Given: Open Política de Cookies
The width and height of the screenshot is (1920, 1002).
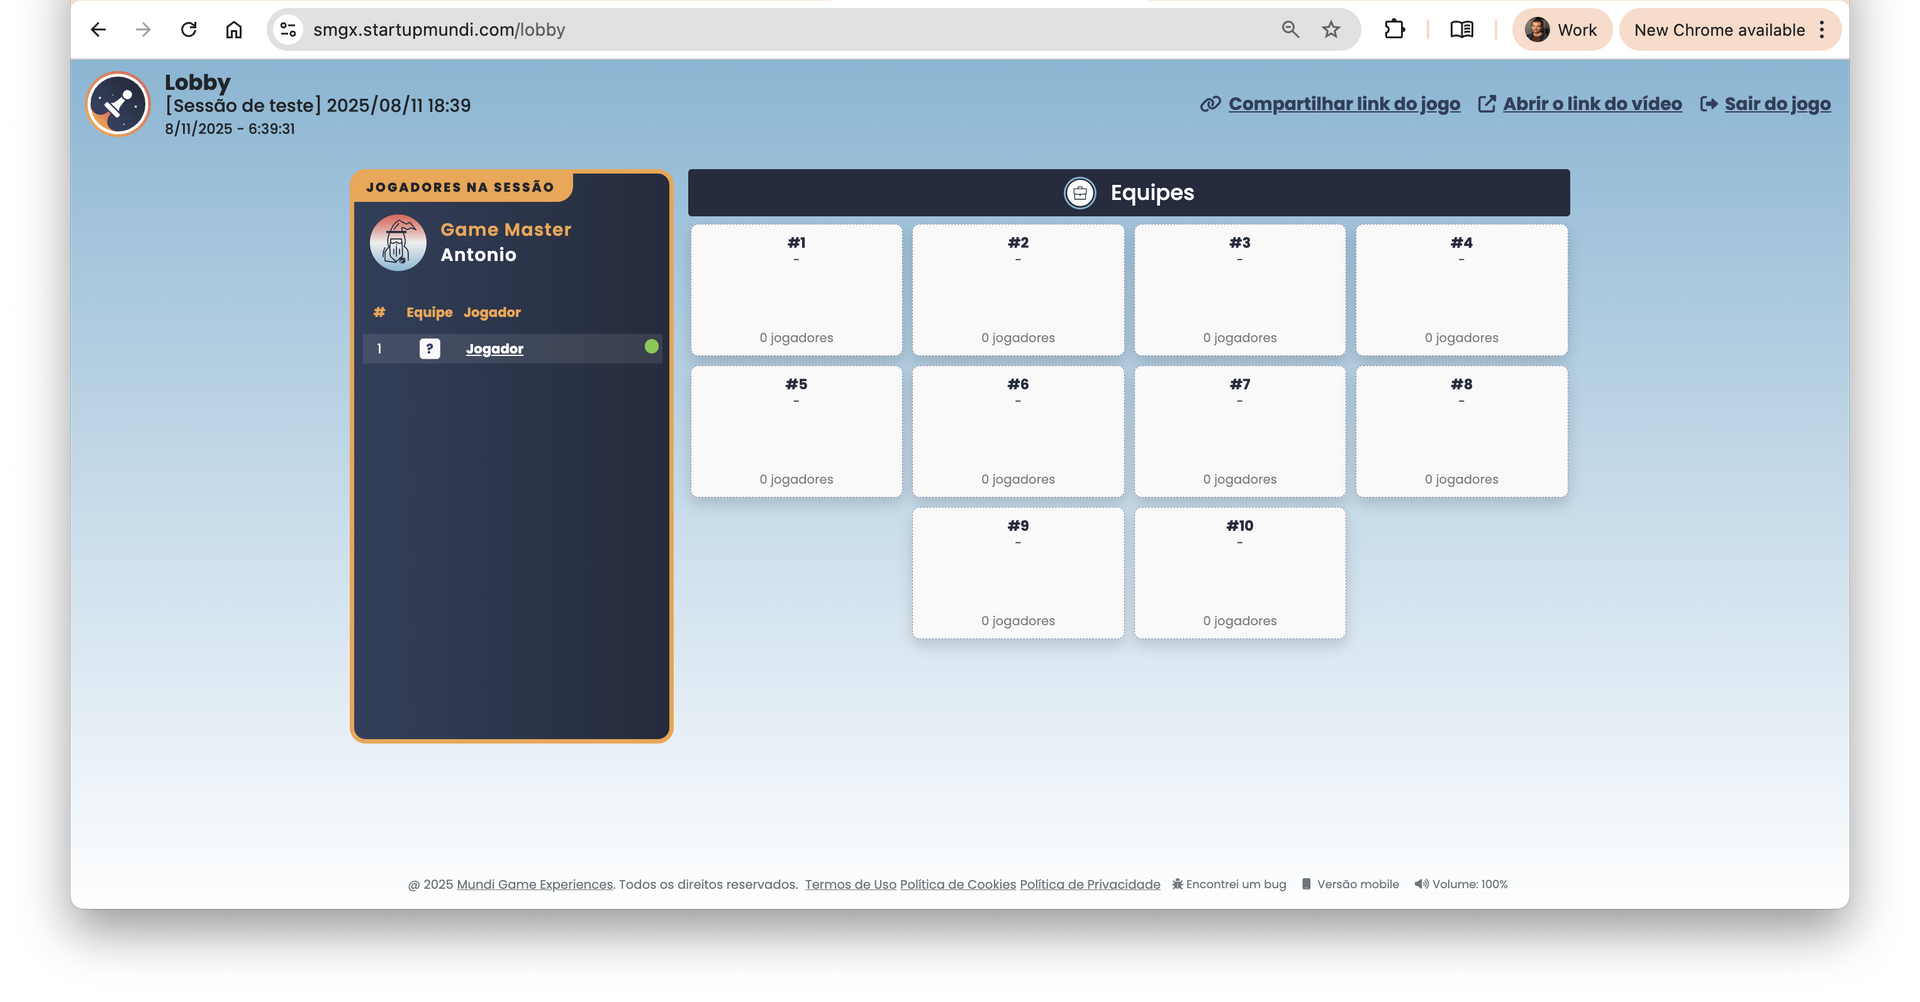Looking at the screenshot, I should point(958,885).
